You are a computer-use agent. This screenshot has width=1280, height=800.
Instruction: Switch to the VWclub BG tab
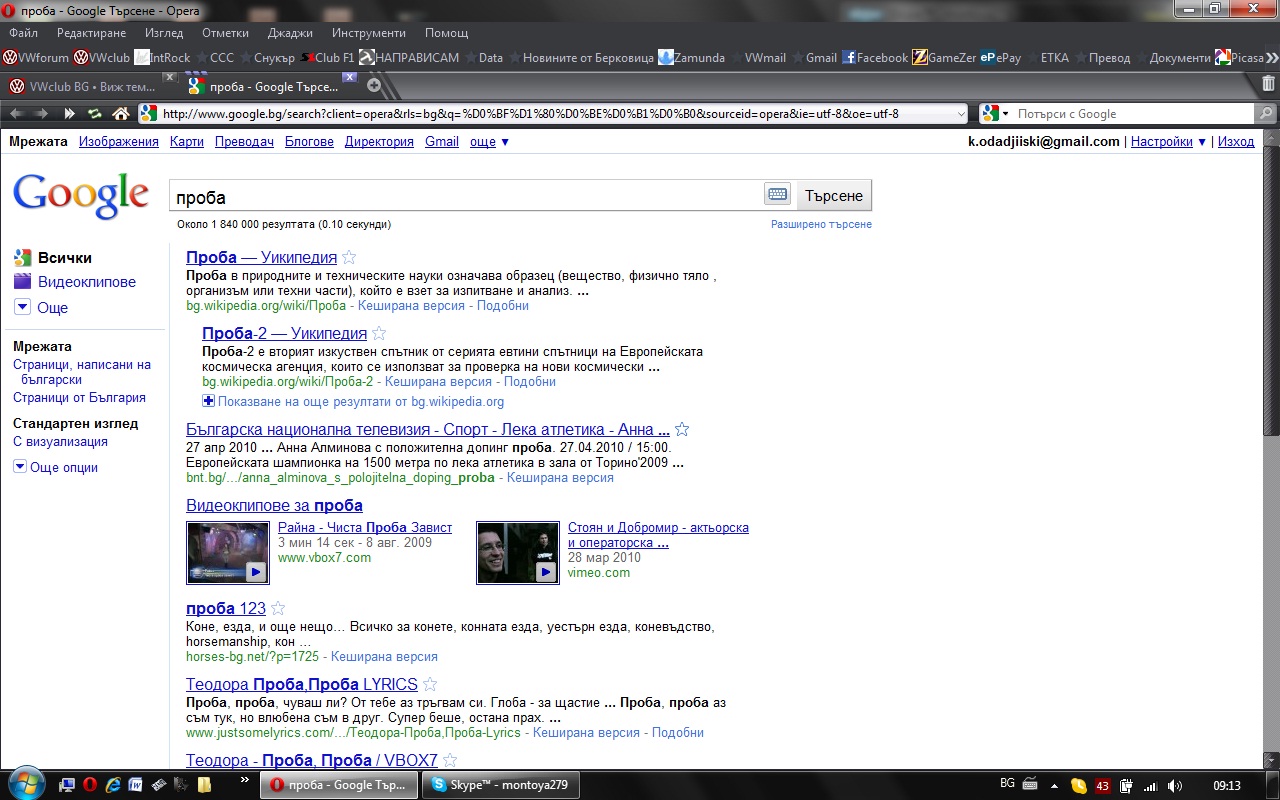pos(92,86)
